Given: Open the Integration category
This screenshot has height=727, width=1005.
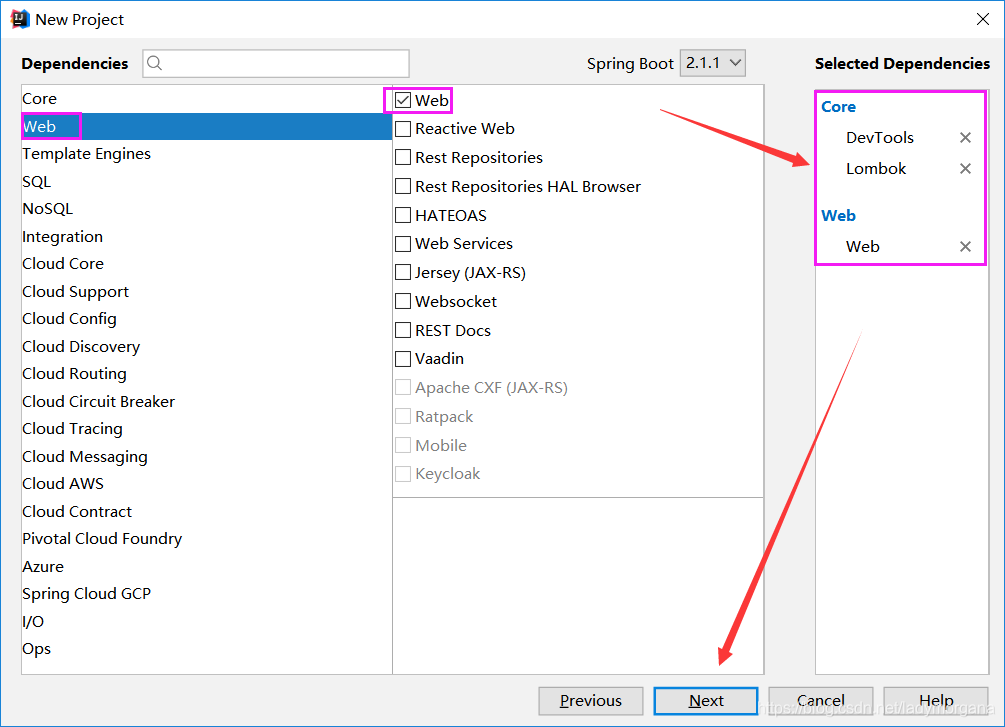Looking at the screenshot, I should pos(206,237).
